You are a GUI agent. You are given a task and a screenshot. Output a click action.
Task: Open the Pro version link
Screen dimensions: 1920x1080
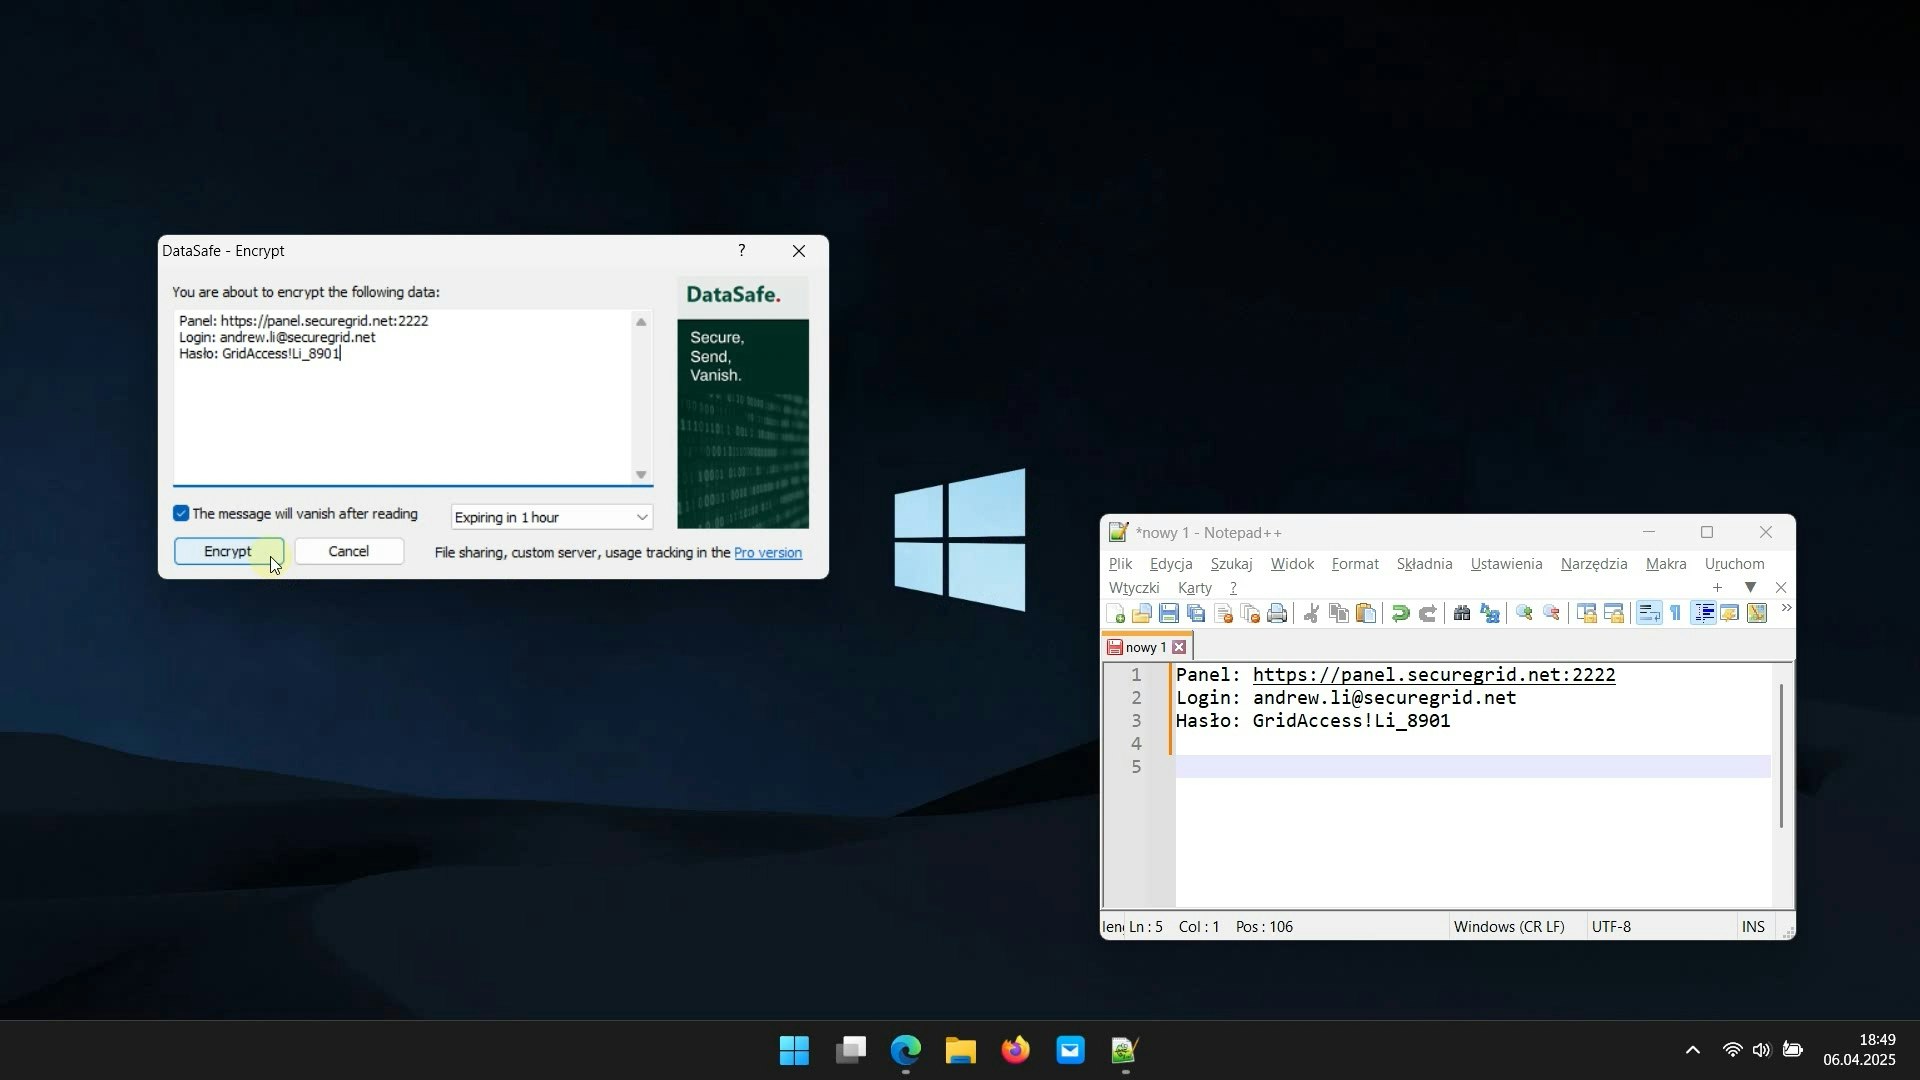(x=768, y=553)
